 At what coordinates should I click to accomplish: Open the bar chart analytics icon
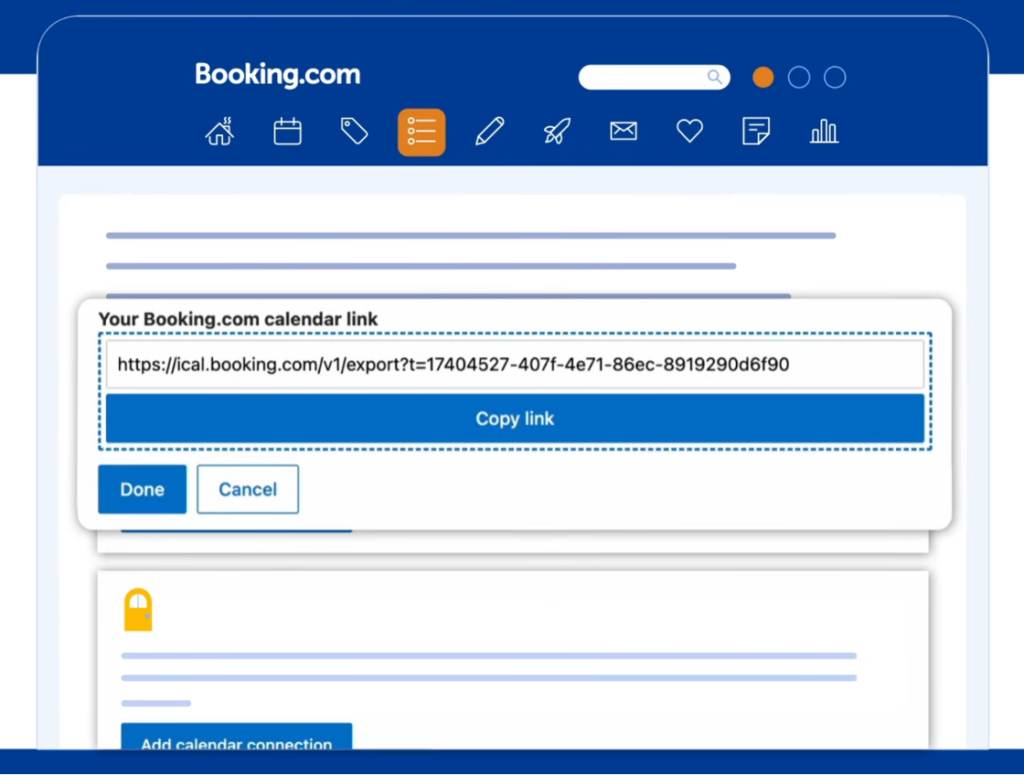(824, 131)
